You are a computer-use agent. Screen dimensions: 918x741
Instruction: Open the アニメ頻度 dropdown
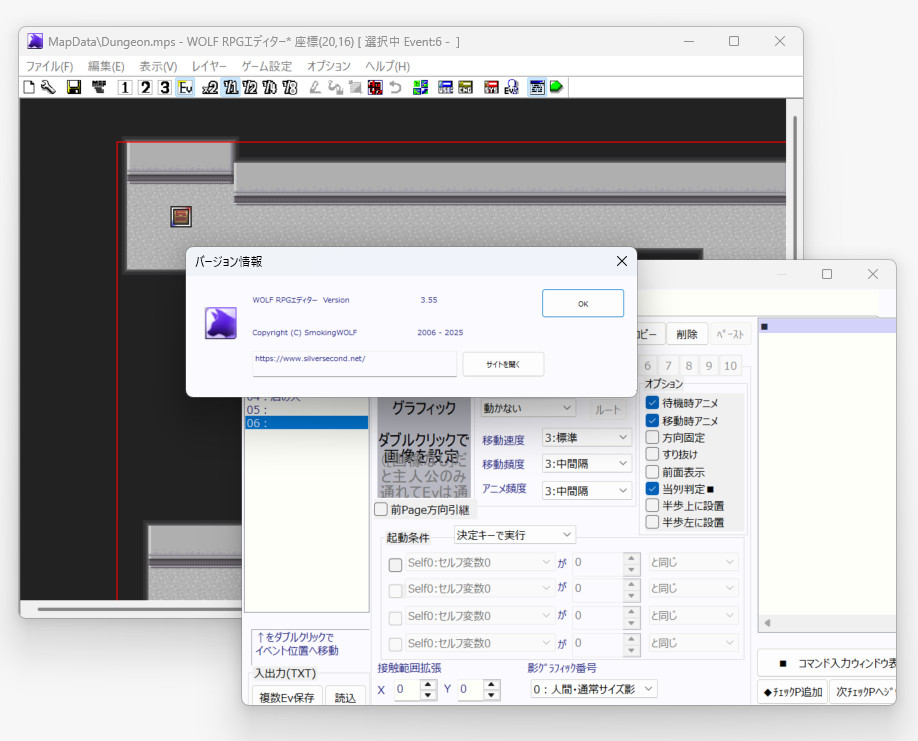coord(586,490)
